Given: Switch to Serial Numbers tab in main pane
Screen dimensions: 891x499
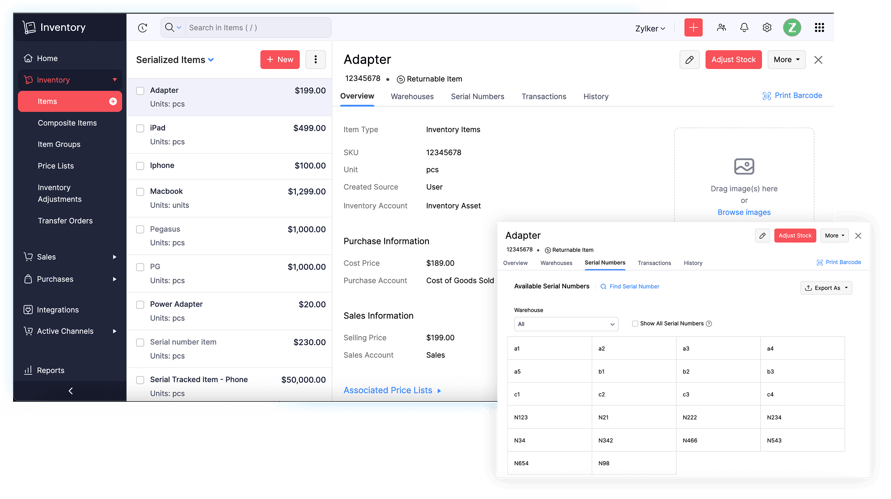Looking at the screenshot, I should click(x=477, y=97).
